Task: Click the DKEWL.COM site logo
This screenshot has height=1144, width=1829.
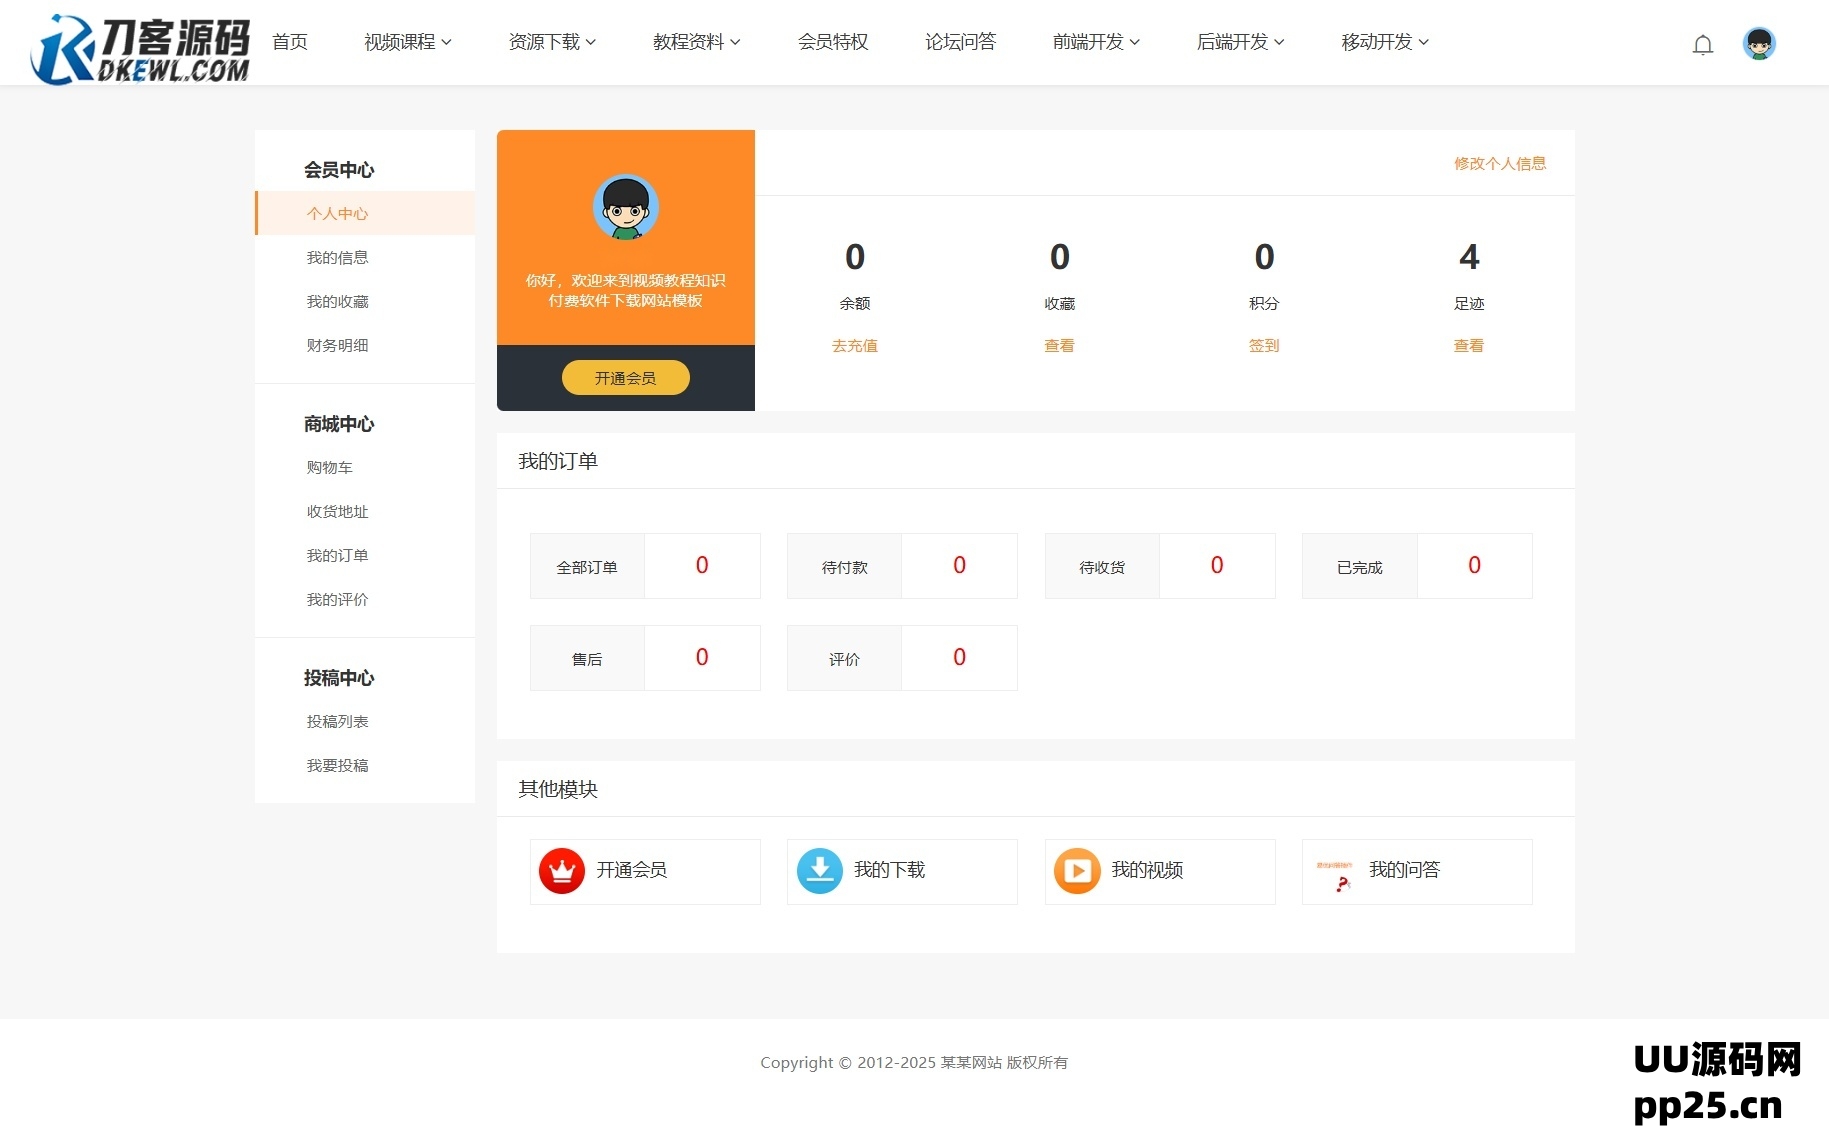Action: pos(140,48)
